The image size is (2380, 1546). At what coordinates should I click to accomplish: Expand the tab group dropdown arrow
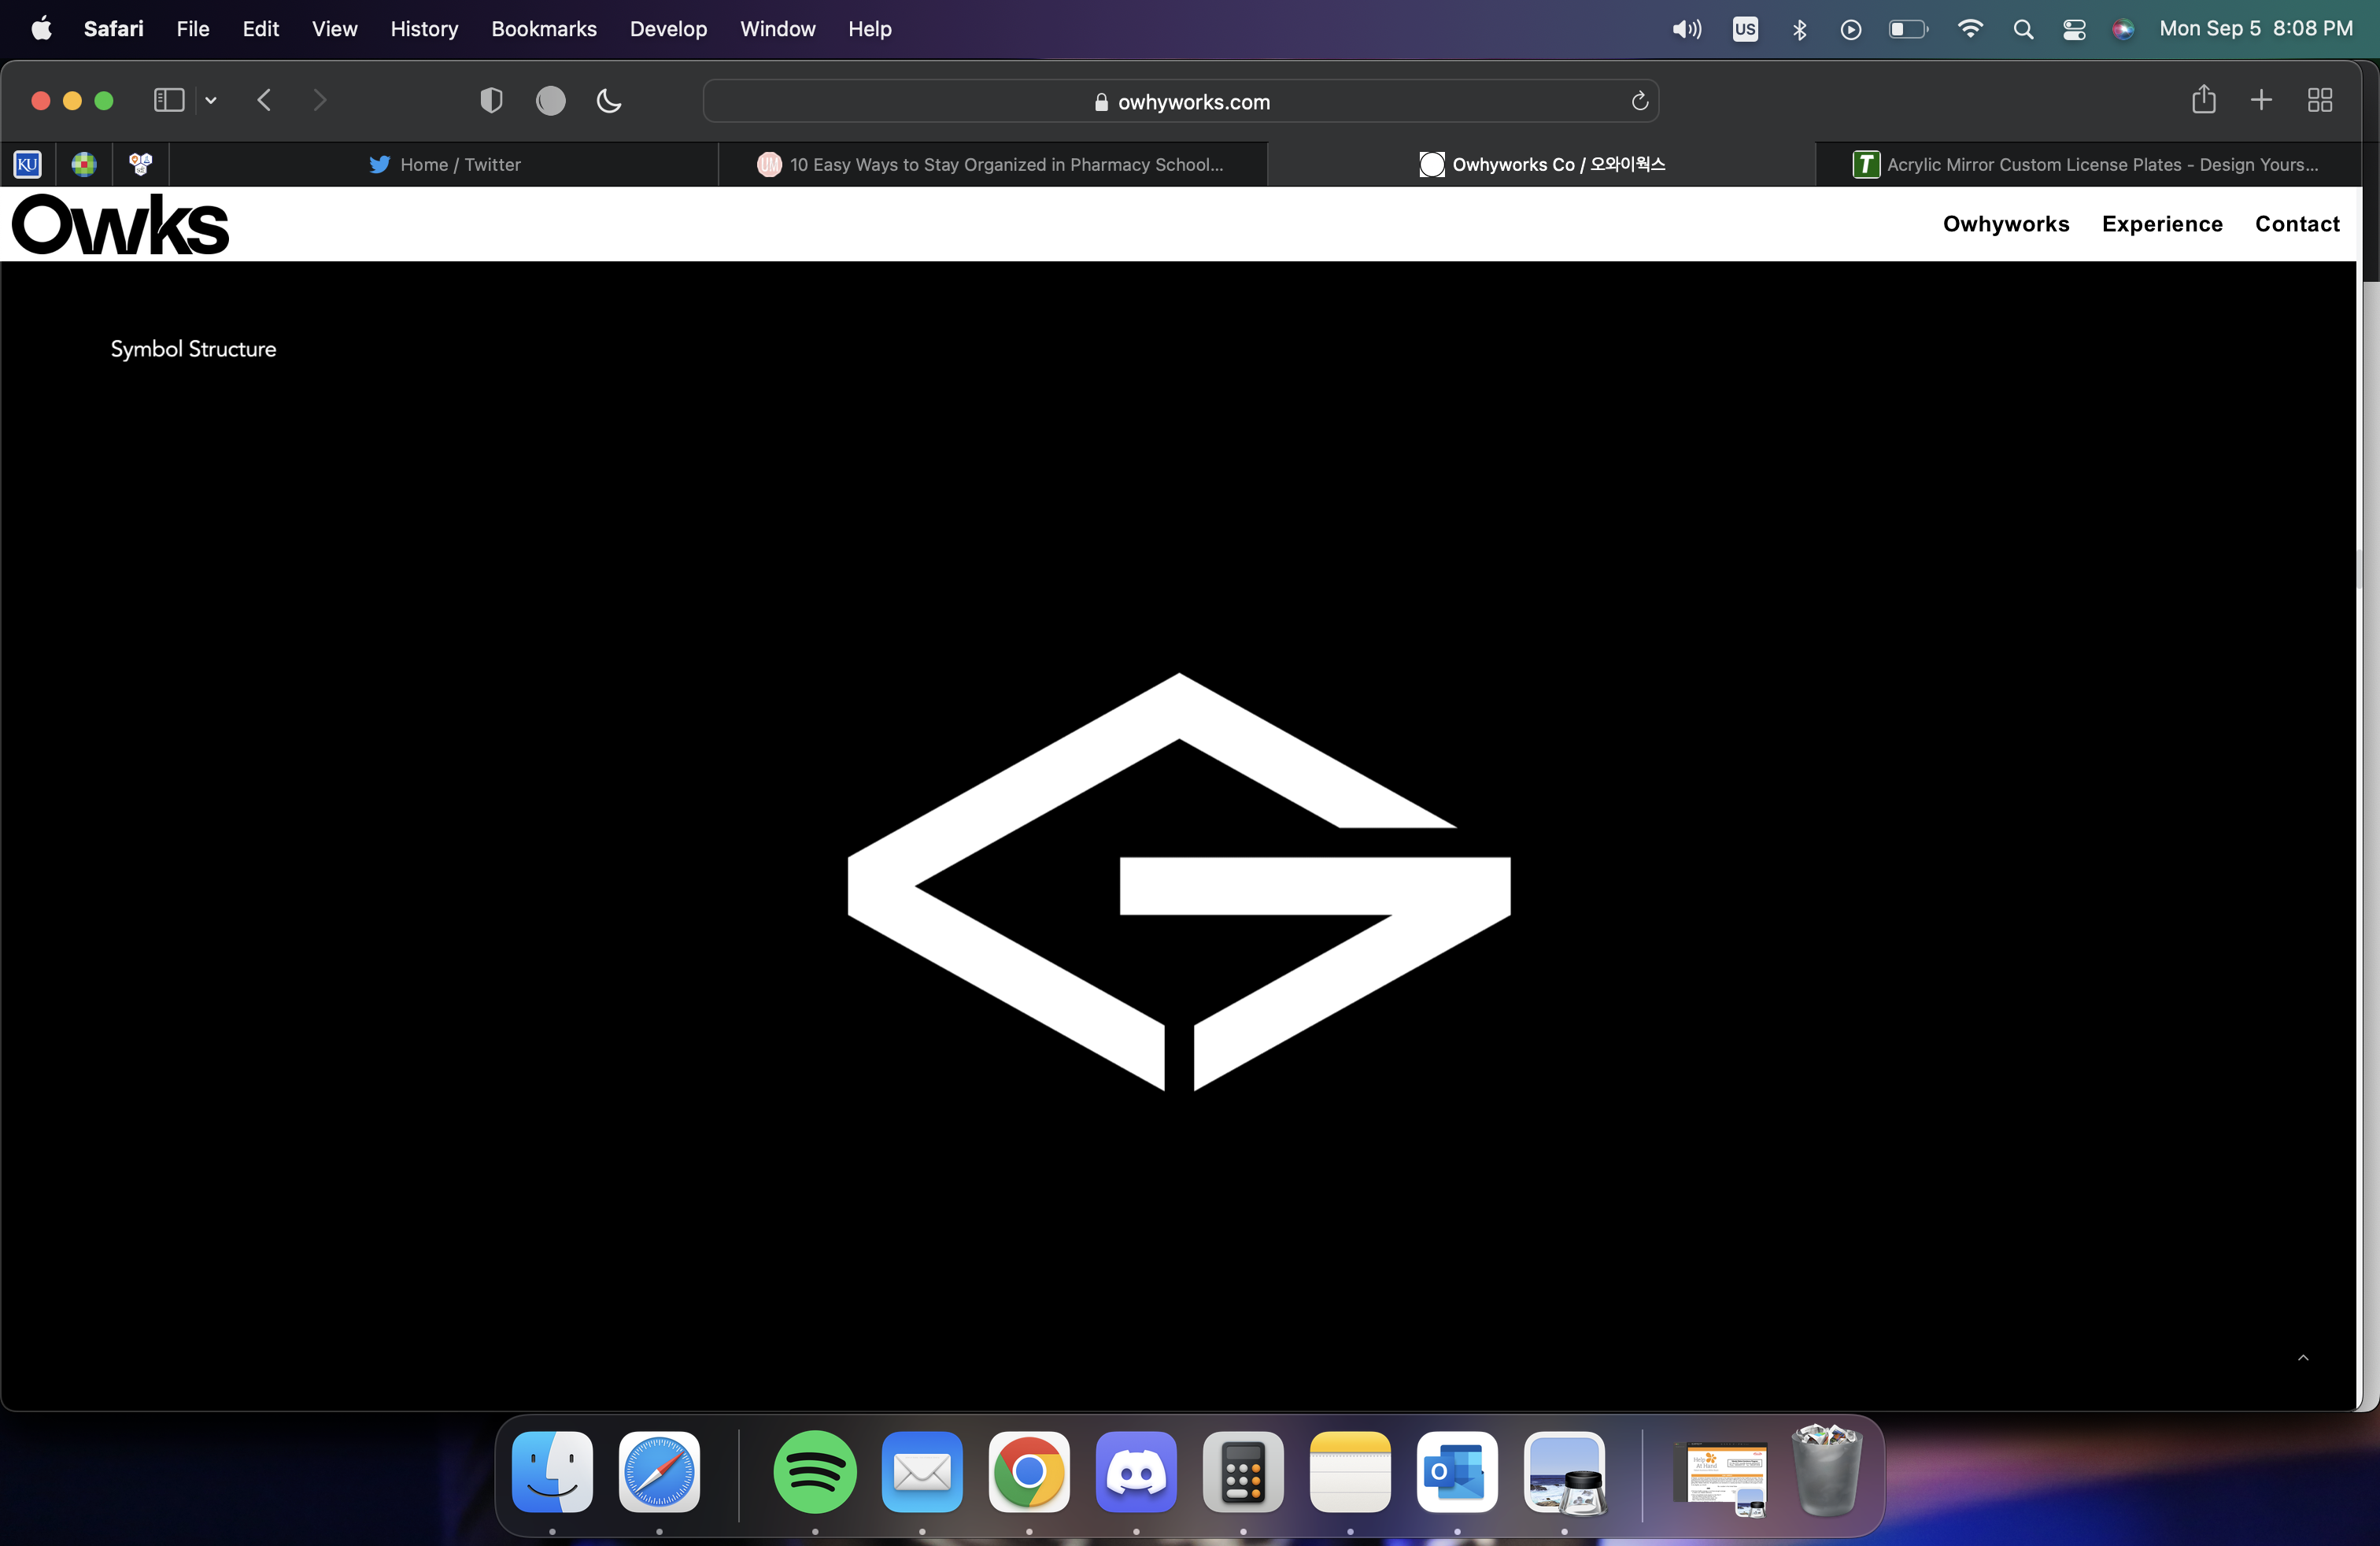[211, 100]
